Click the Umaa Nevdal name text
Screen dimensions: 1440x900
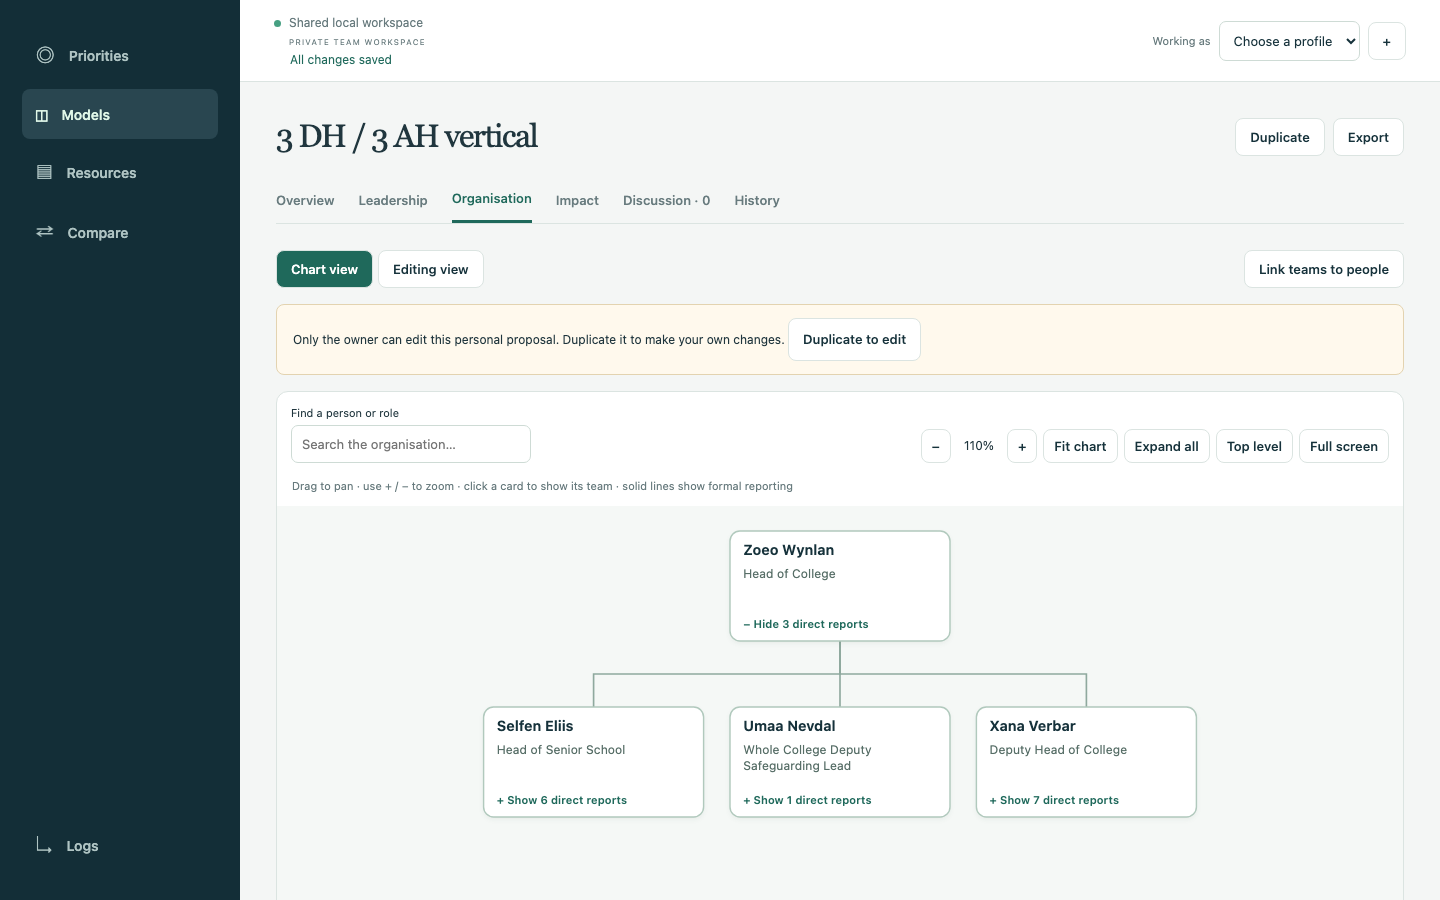coord(789,726)
